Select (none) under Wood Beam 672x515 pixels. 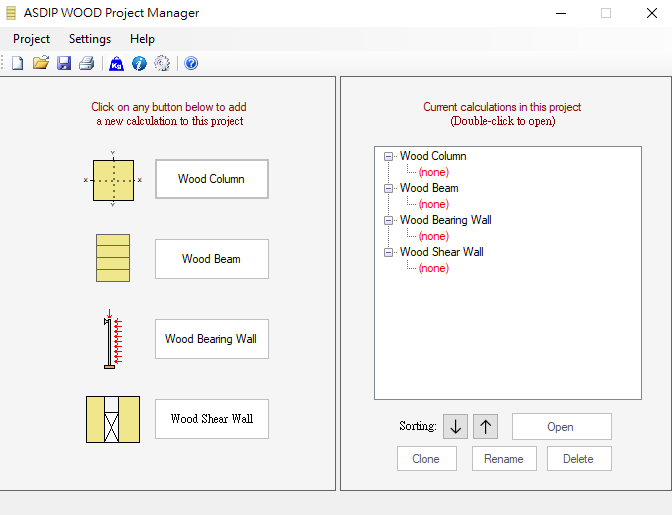pos(434,204)
